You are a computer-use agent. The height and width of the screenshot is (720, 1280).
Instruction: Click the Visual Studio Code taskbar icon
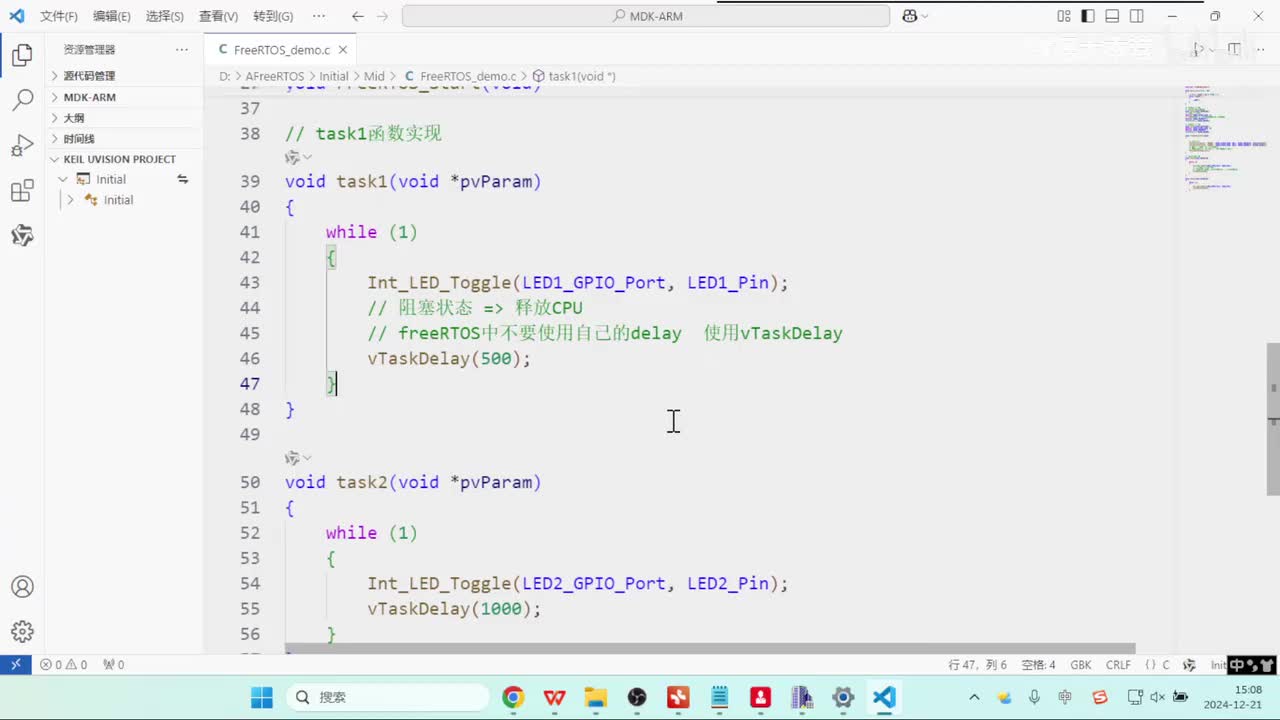[x=884, y=697]
